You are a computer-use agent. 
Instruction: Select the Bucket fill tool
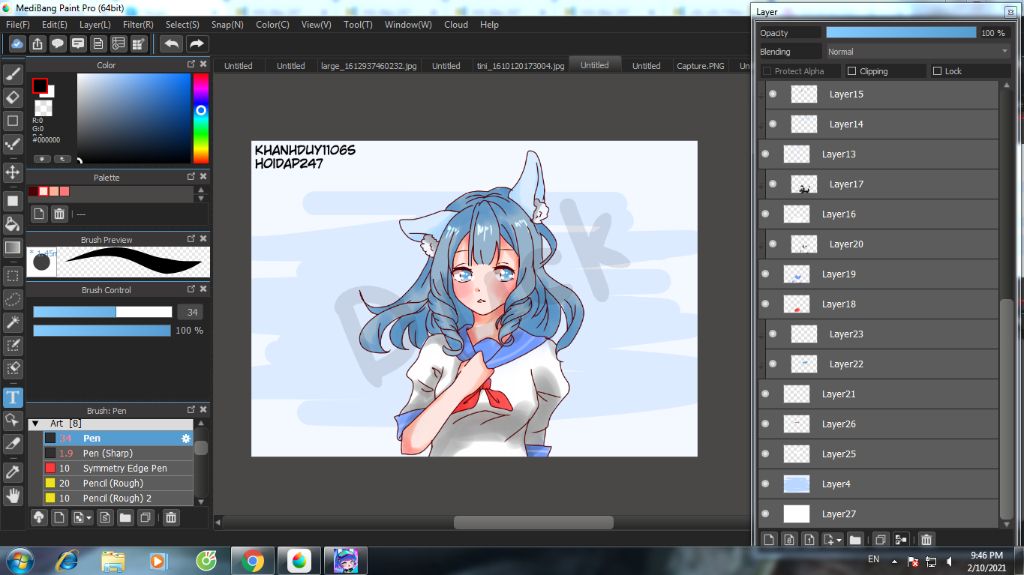pos(12,224)
